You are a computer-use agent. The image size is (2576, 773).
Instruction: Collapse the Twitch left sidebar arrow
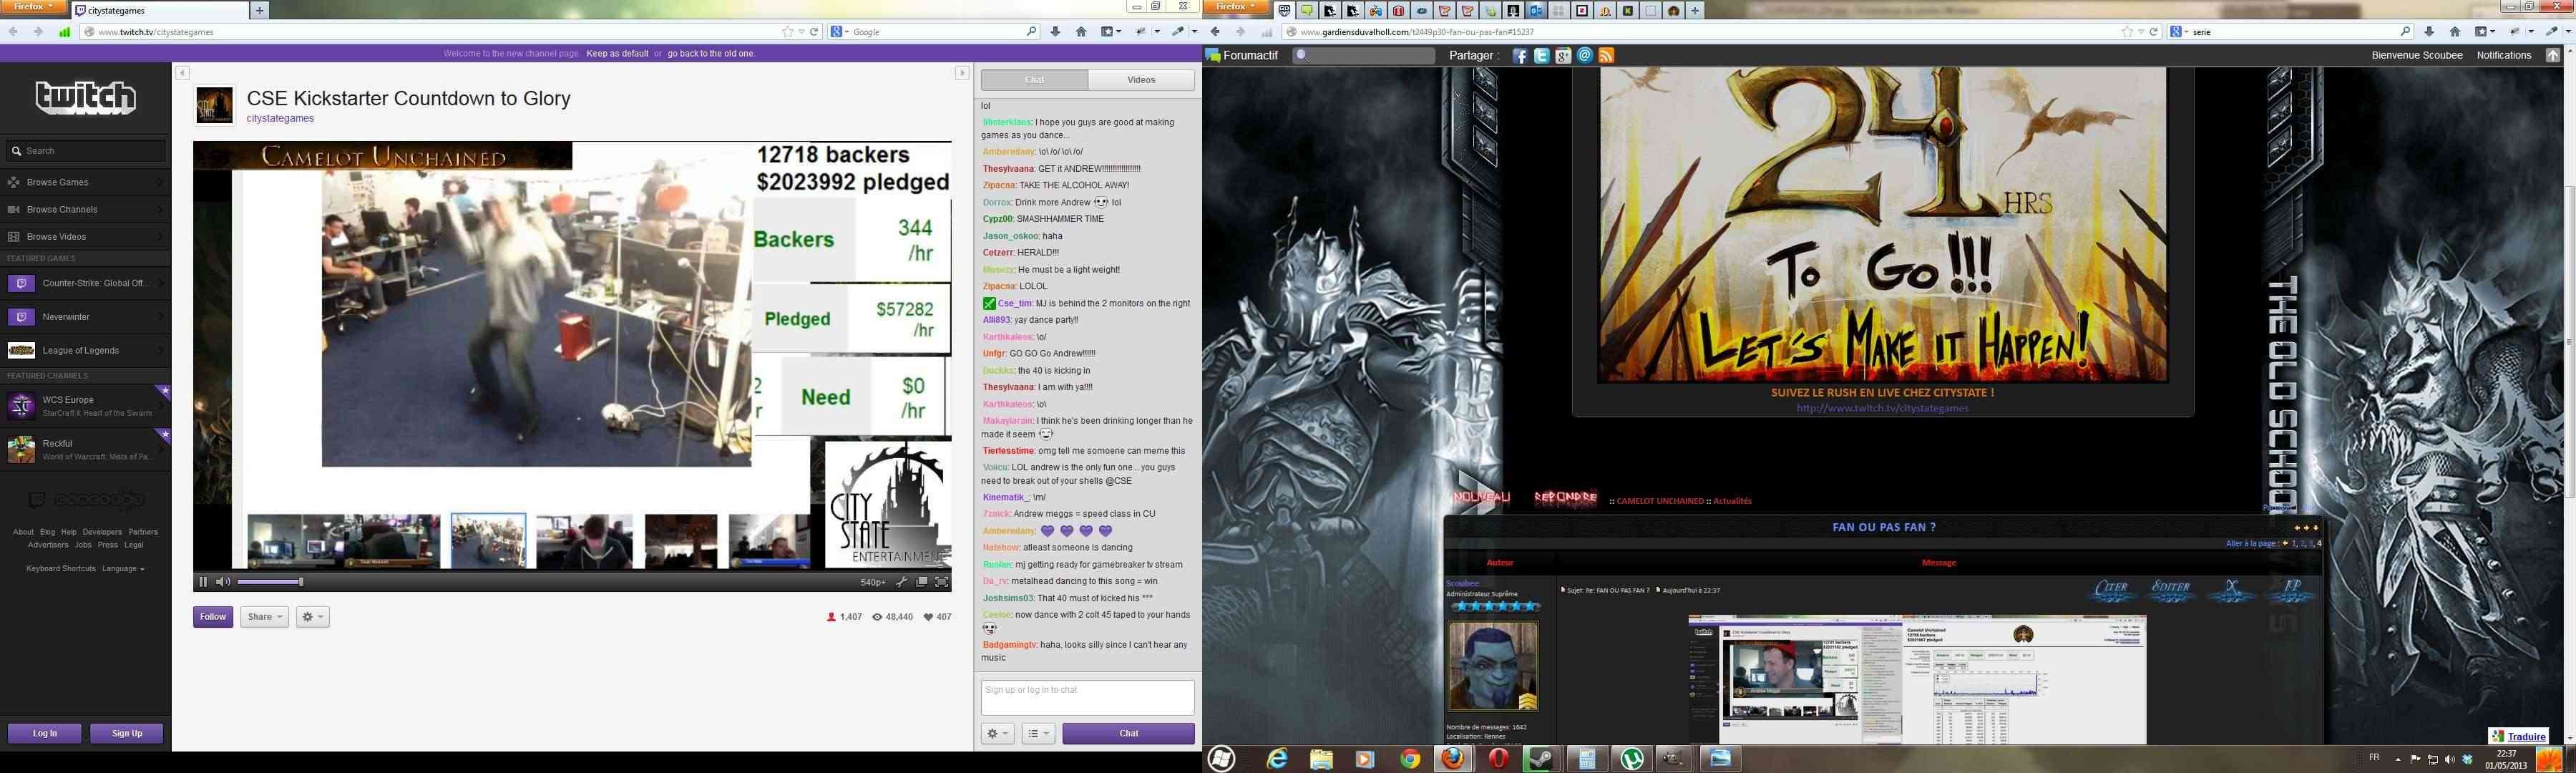point(182,73)
